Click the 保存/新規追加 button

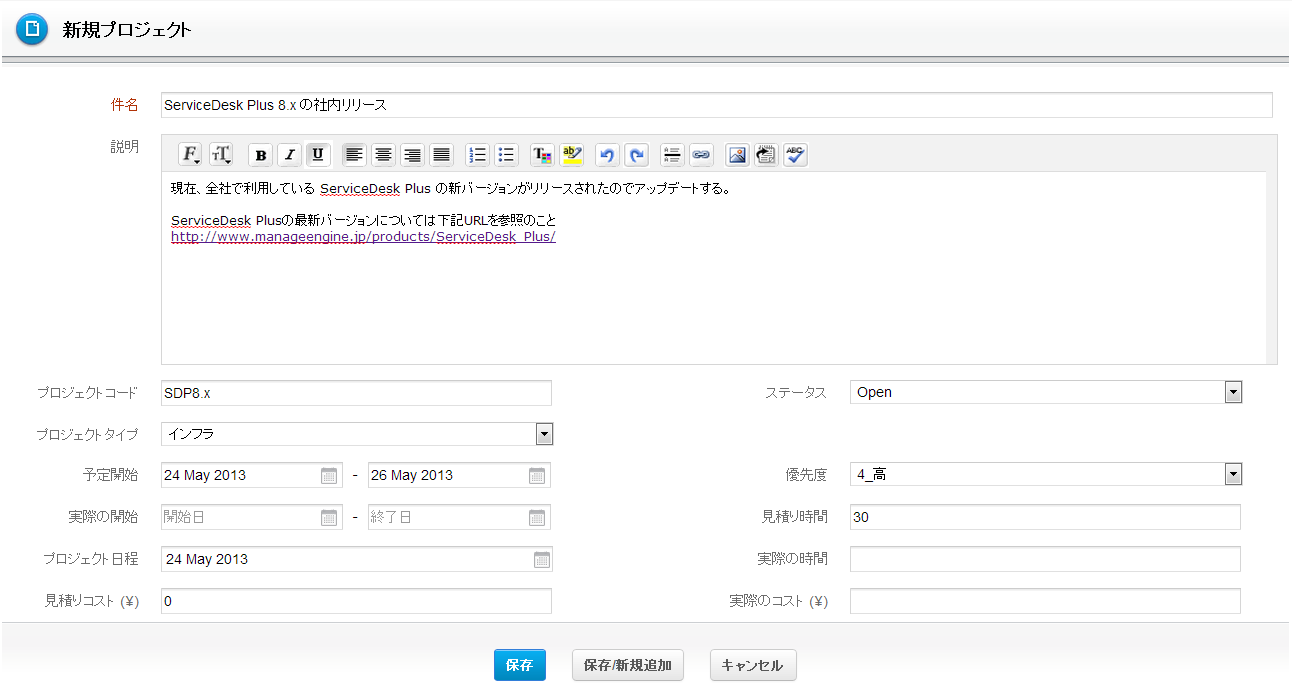(x=628, y=665)
